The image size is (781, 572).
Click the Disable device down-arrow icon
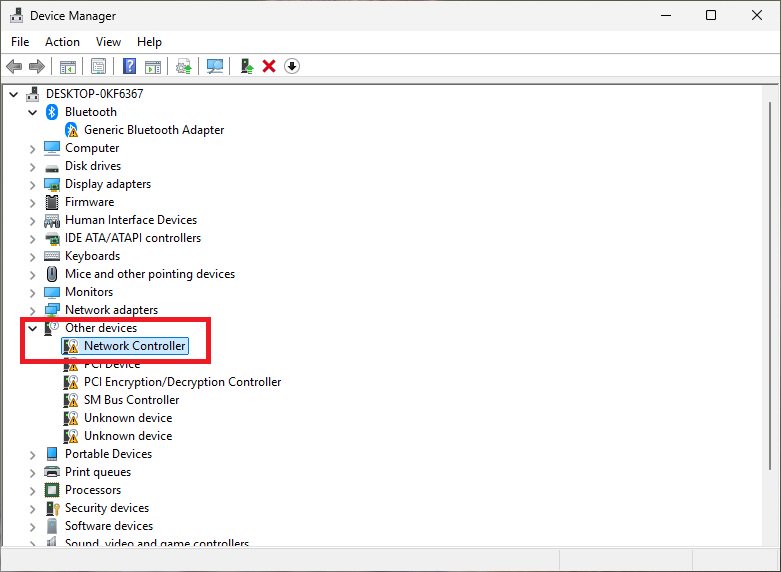[x=292, y=66]
